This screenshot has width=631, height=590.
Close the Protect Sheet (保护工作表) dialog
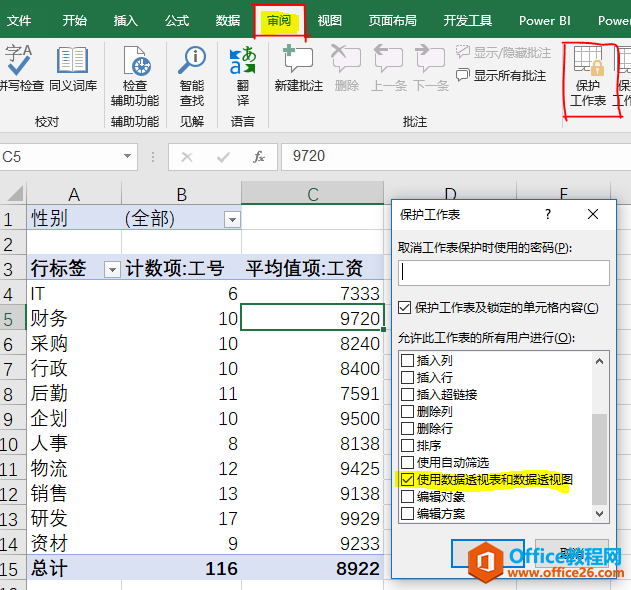593,214
